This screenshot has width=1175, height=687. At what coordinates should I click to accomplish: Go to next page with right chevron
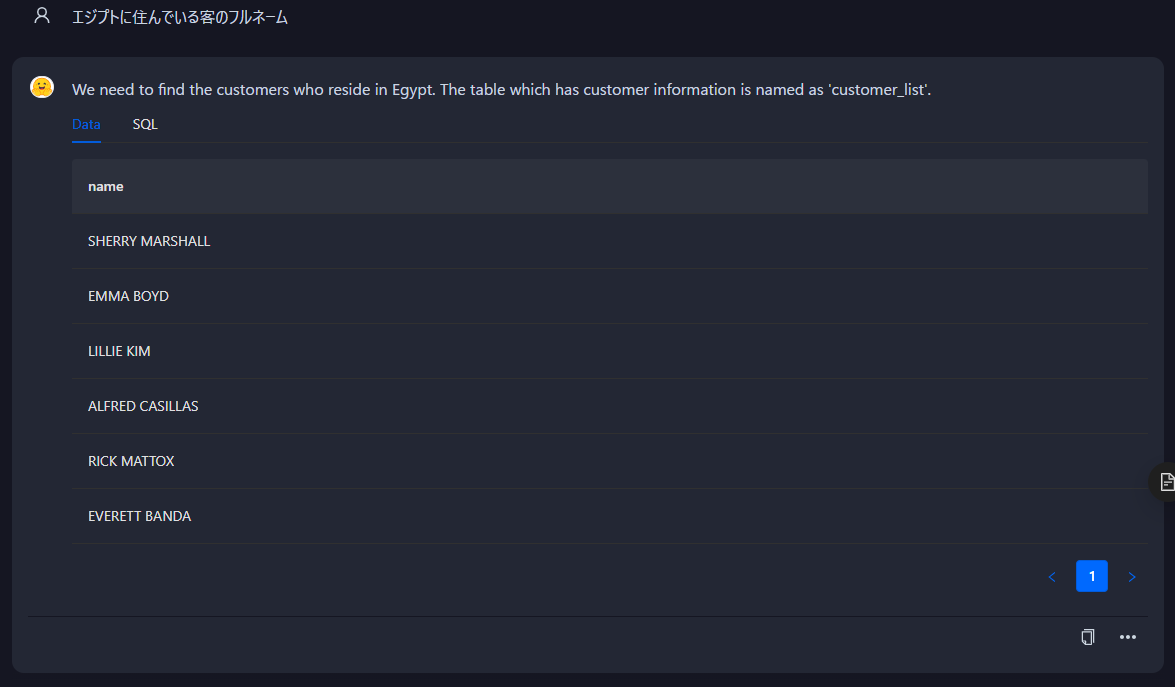pyautogui.click(x=1132, y=577)
